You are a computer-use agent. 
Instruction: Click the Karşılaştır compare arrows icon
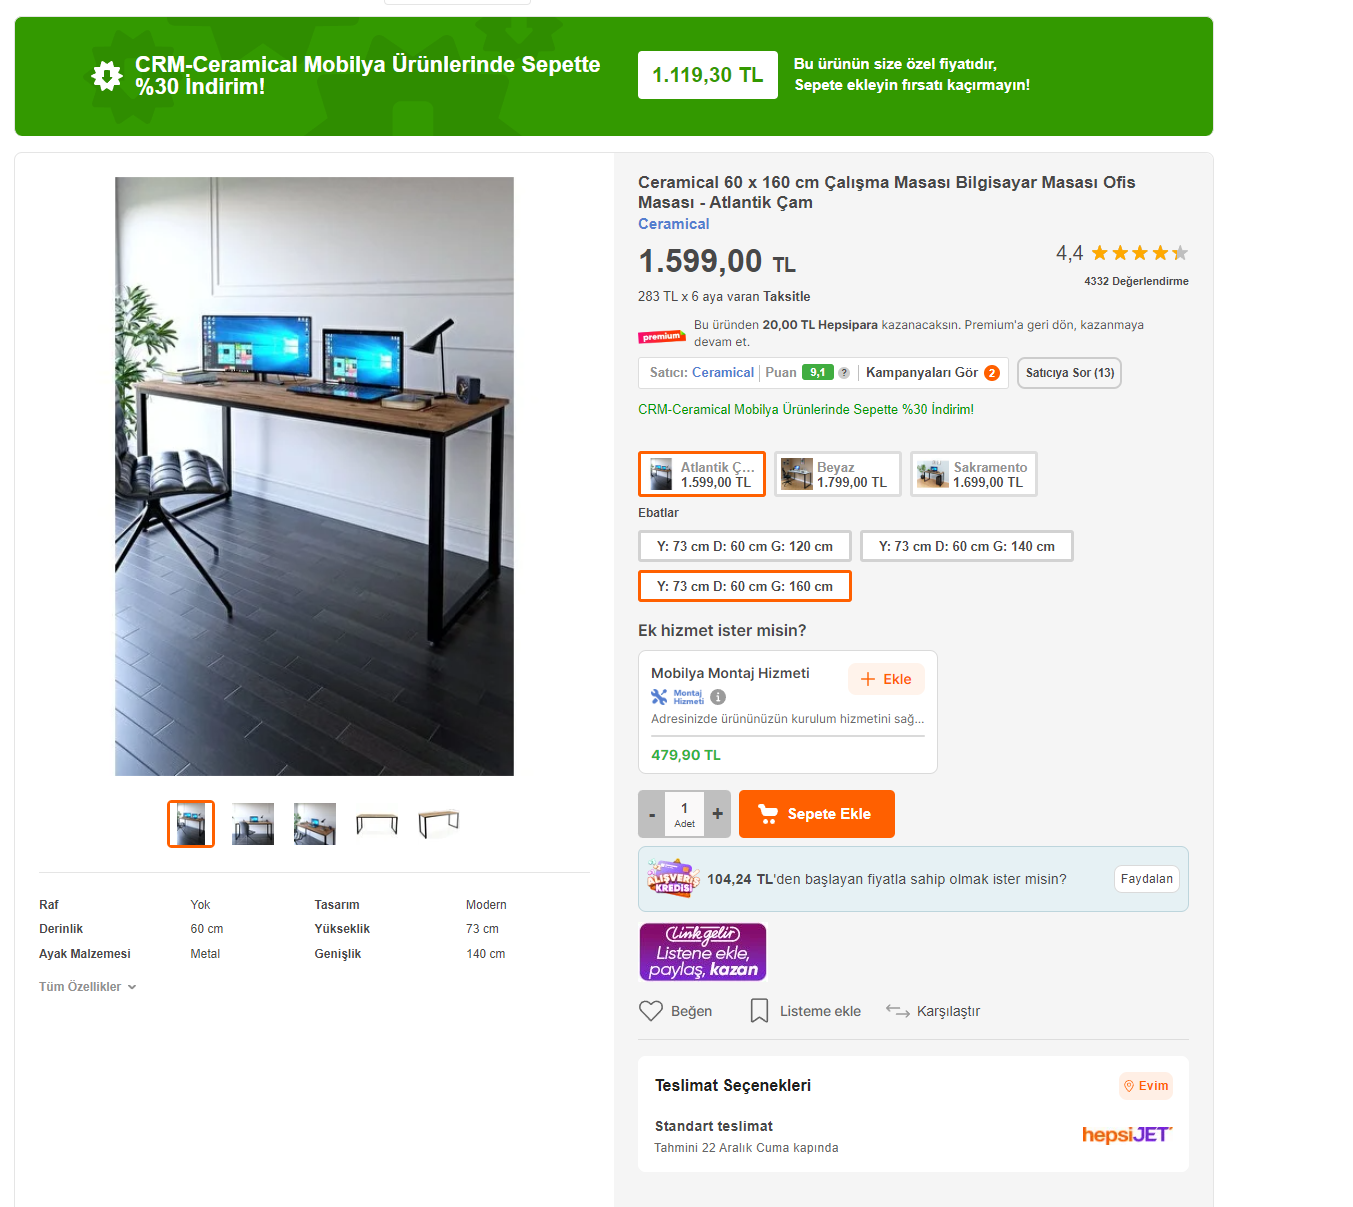pos(898,1011)
